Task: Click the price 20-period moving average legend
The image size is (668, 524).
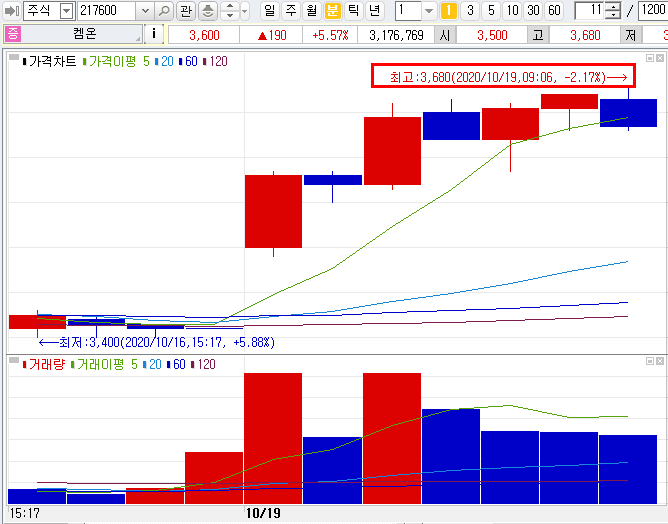Action: [164, 61]
